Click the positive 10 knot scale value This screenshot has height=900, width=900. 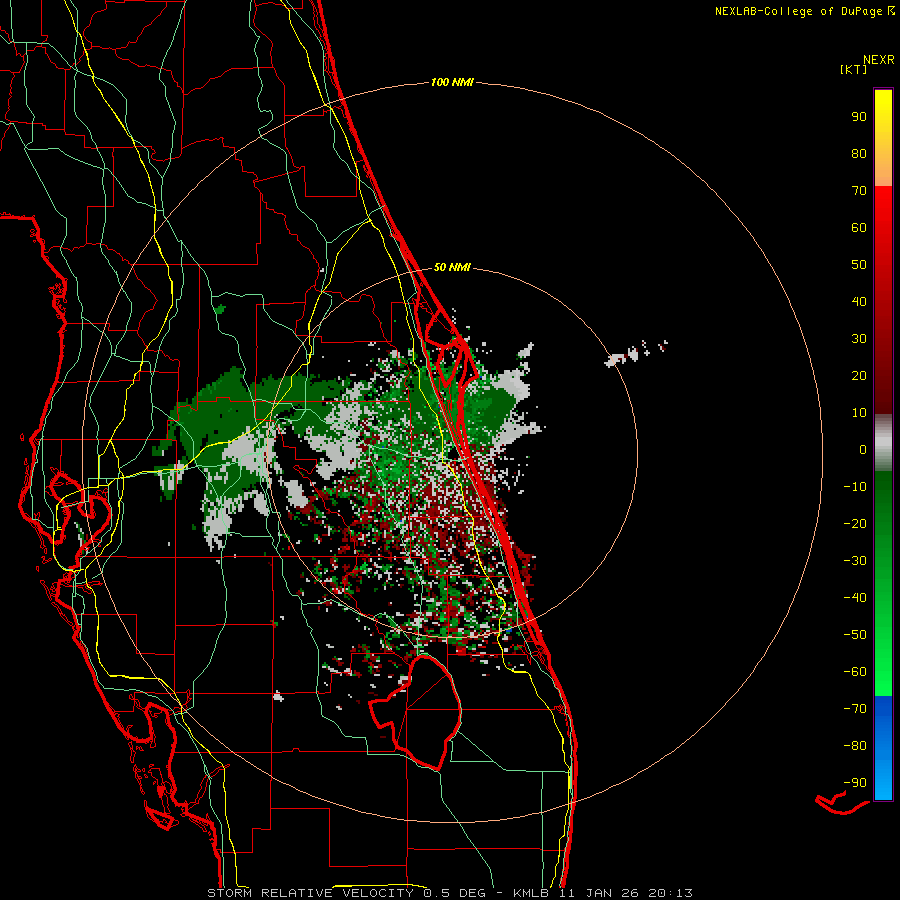pyautogui.click(x=859, y=413)
